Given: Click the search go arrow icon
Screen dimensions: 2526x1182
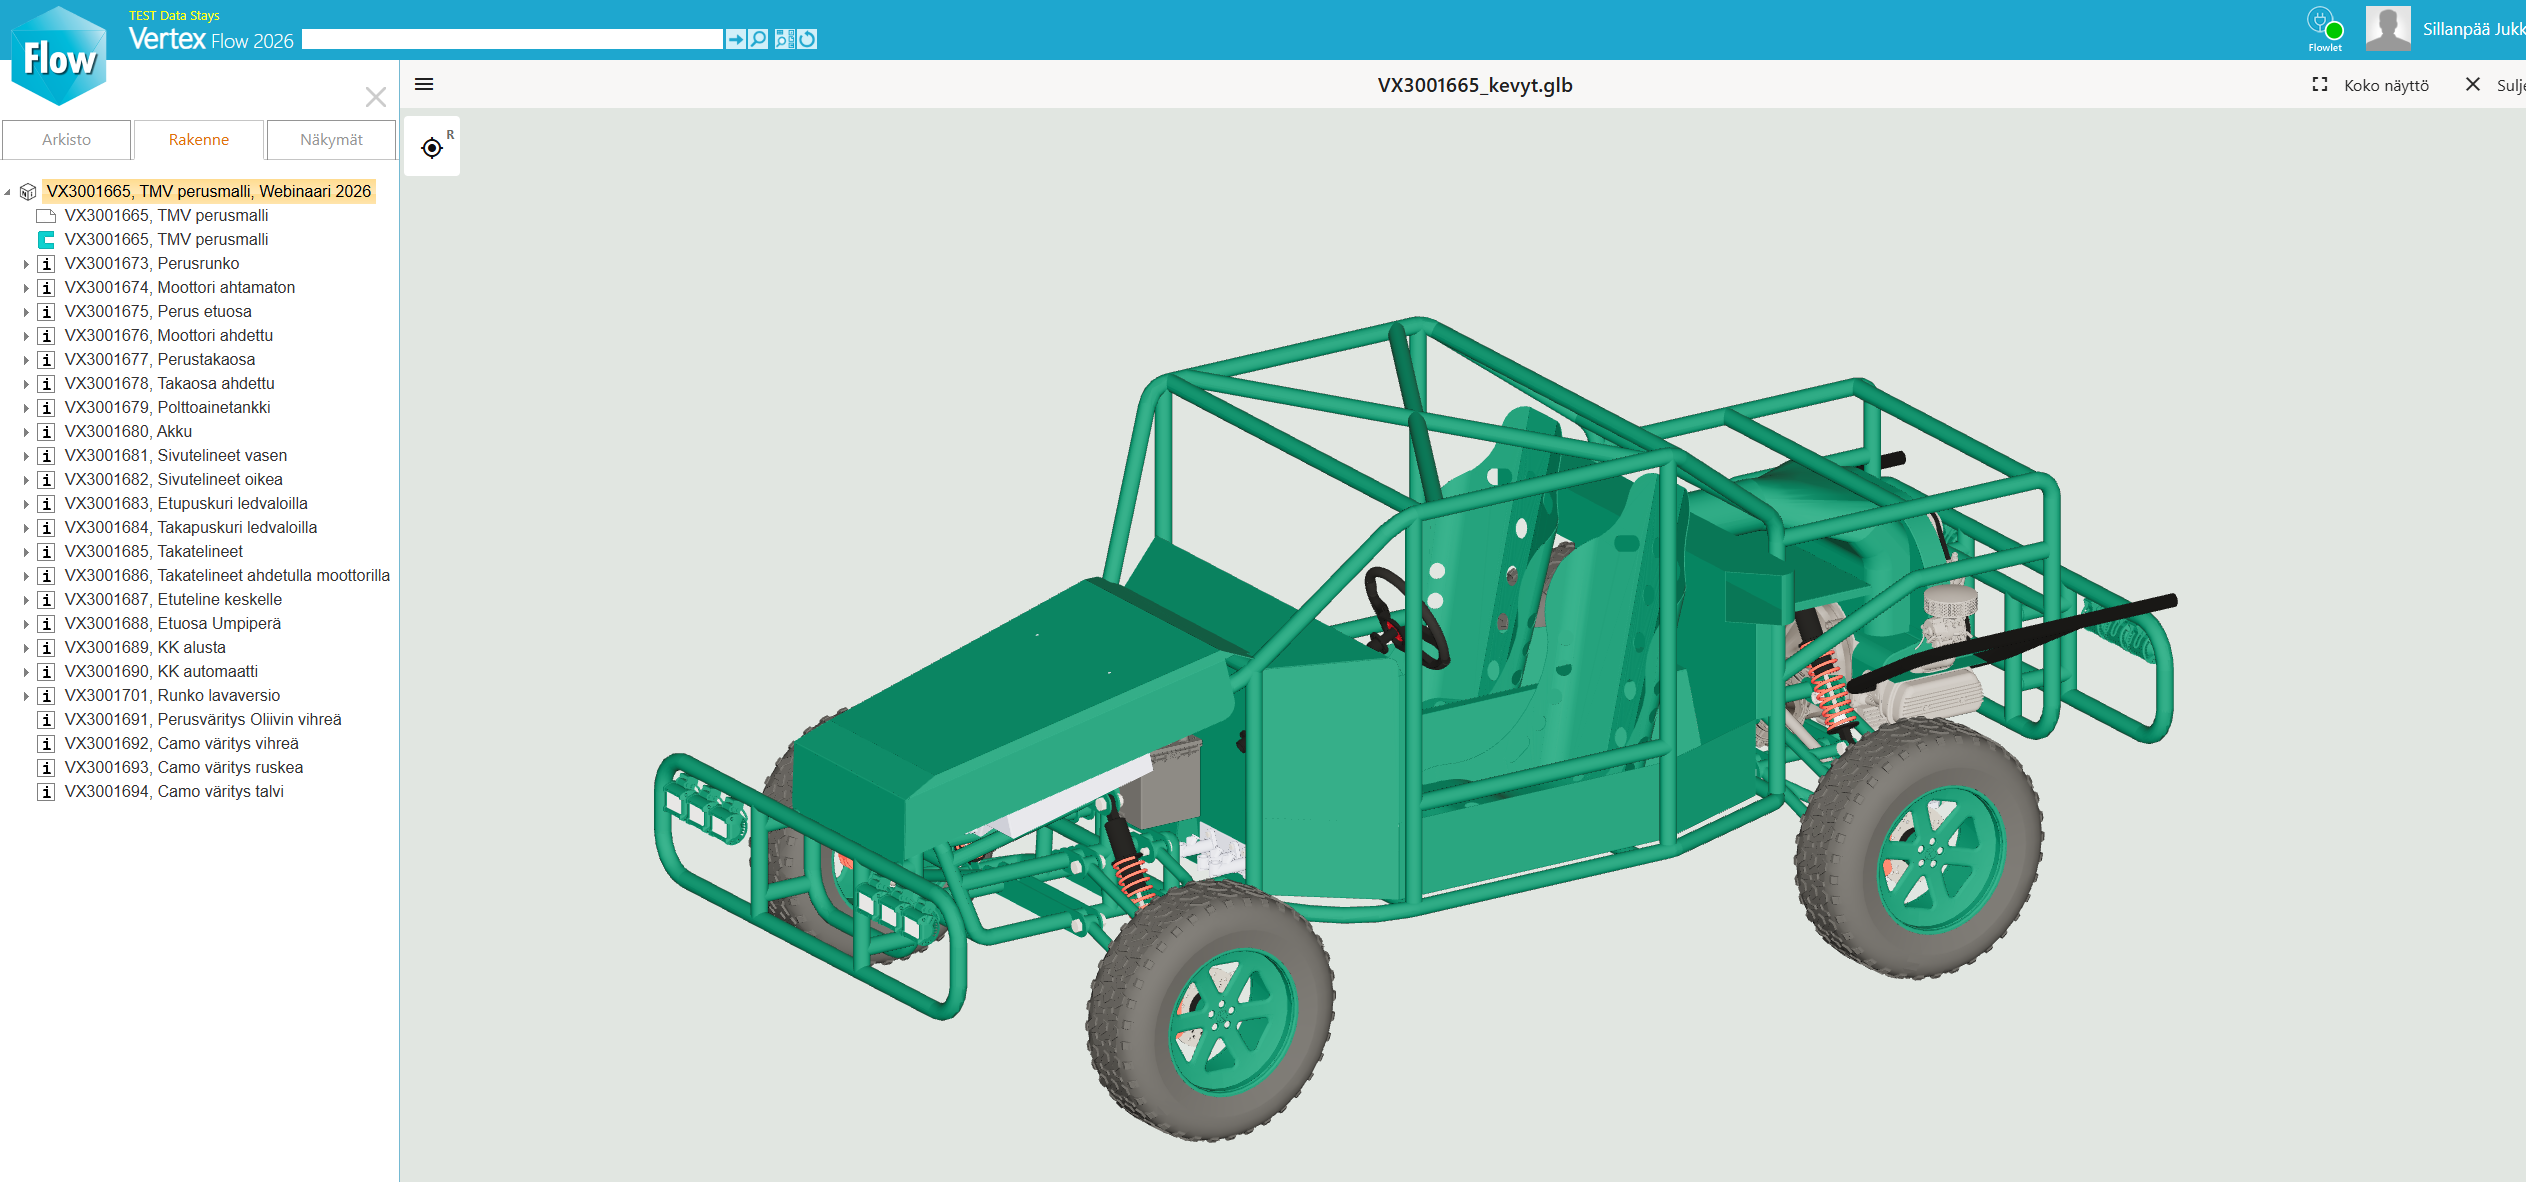Looking at the screenshot, I should (x=735, y=39).
